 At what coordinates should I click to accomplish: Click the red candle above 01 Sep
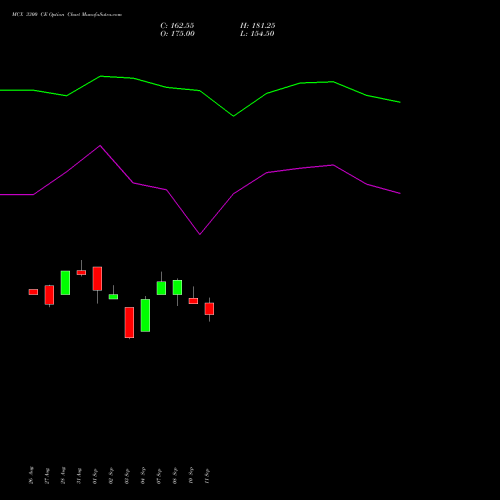coord(97,279)
